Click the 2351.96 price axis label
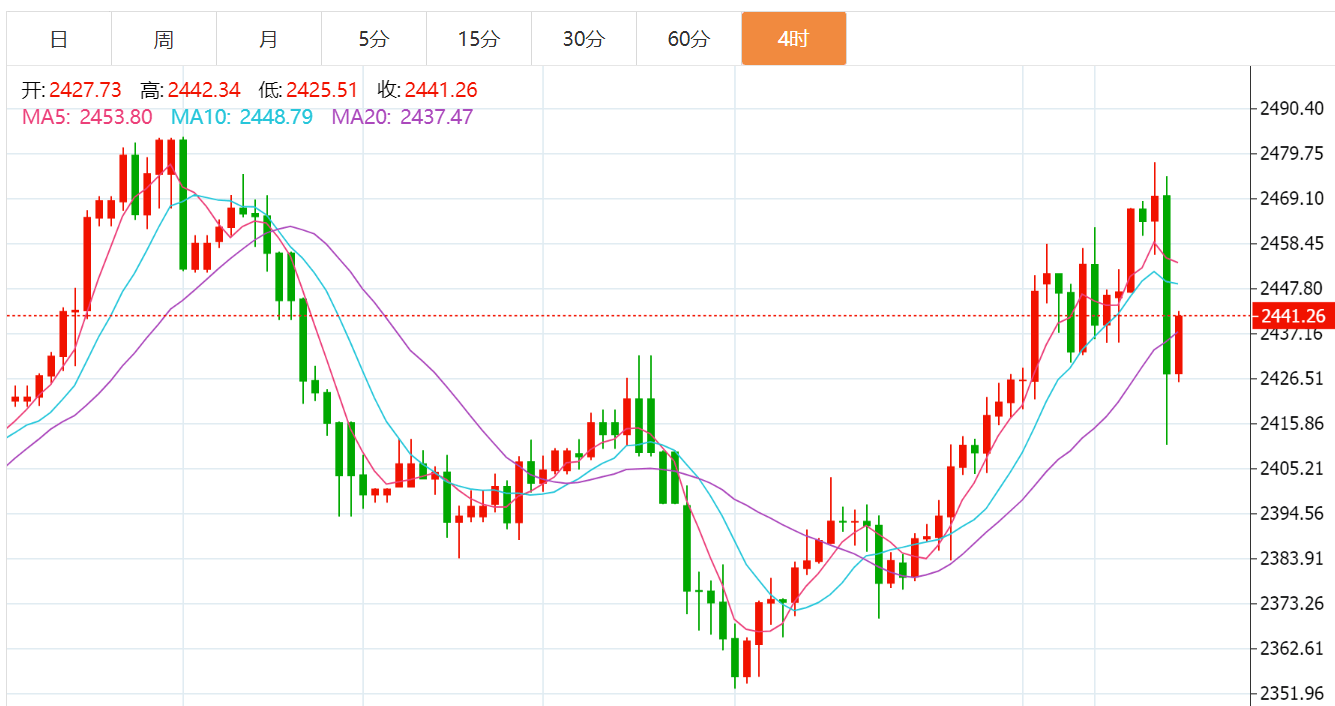 [1292, 693]
